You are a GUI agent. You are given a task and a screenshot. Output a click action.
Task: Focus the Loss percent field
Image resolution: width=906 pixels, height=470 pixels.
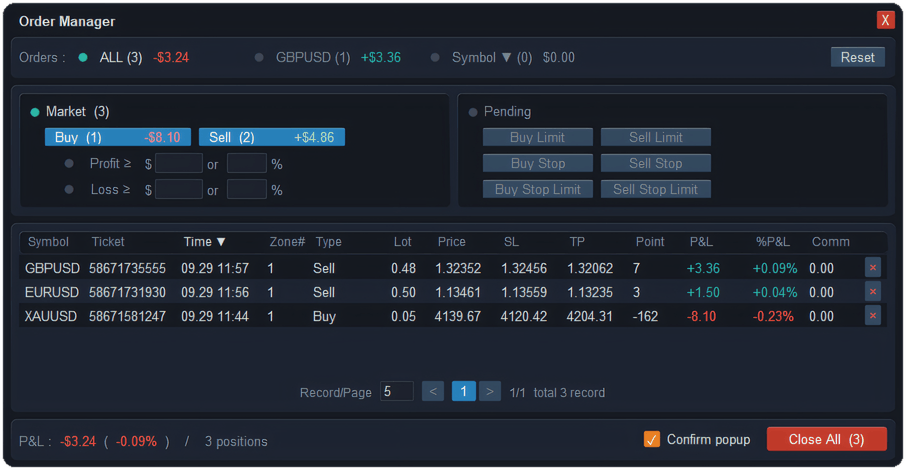247,189
